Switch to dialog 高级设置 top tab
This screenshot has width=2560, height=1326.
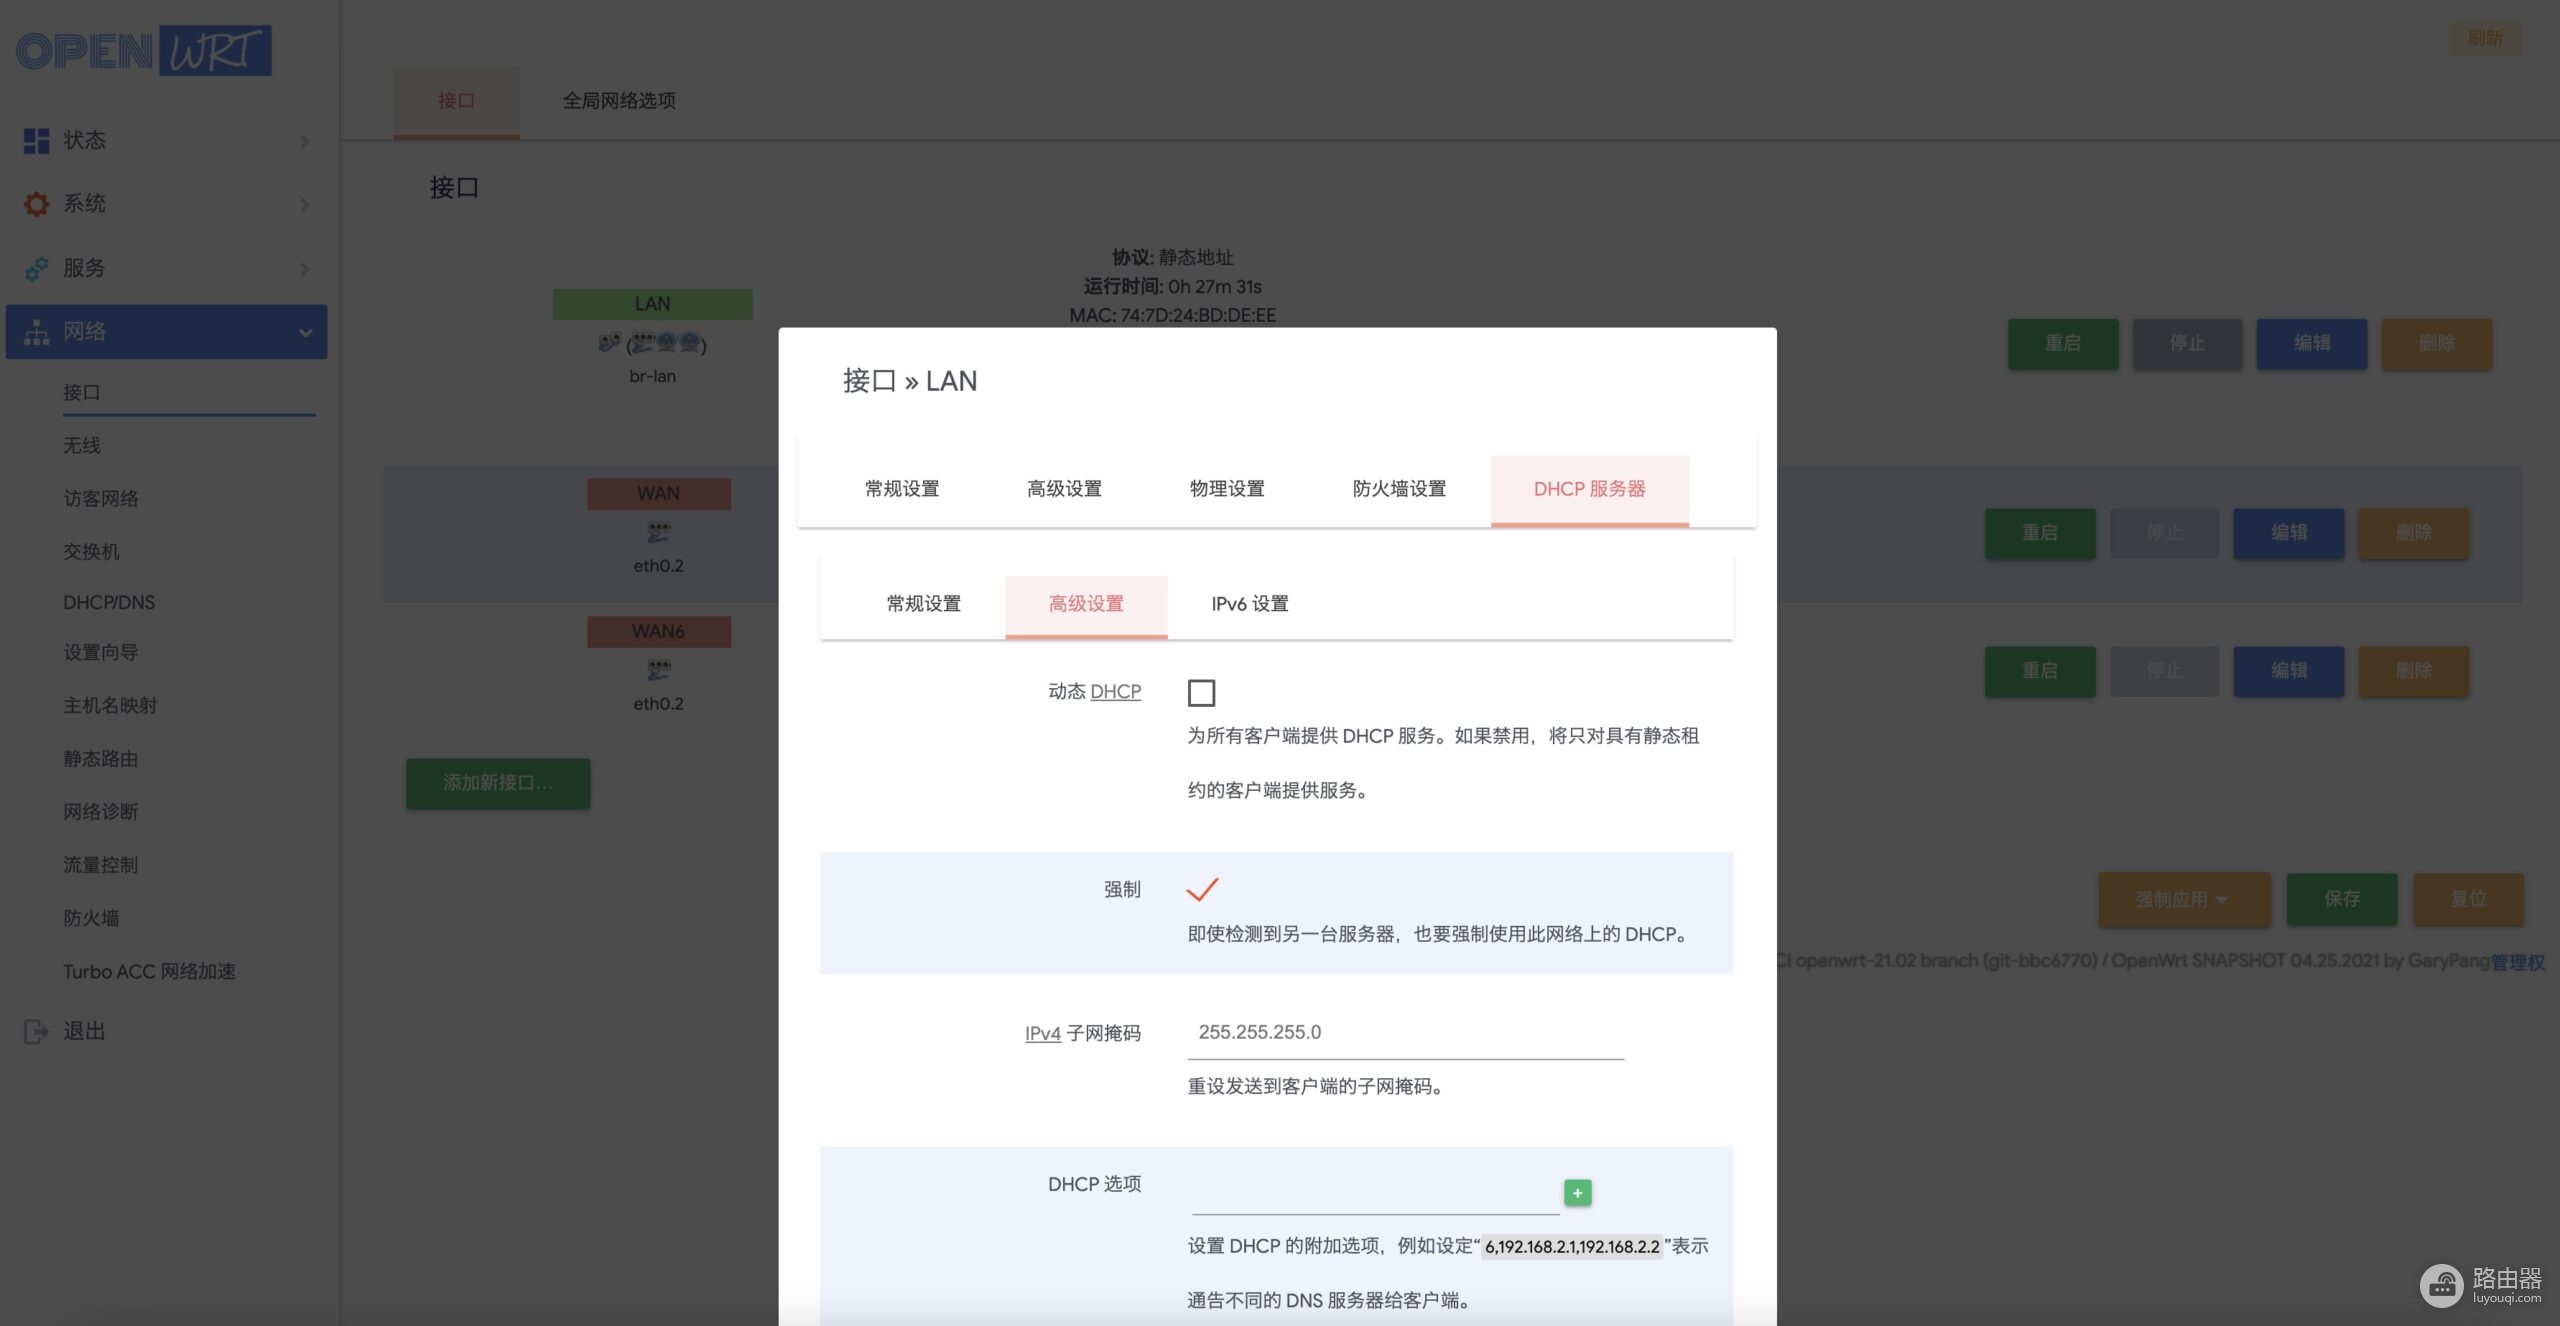point(1064,489)
